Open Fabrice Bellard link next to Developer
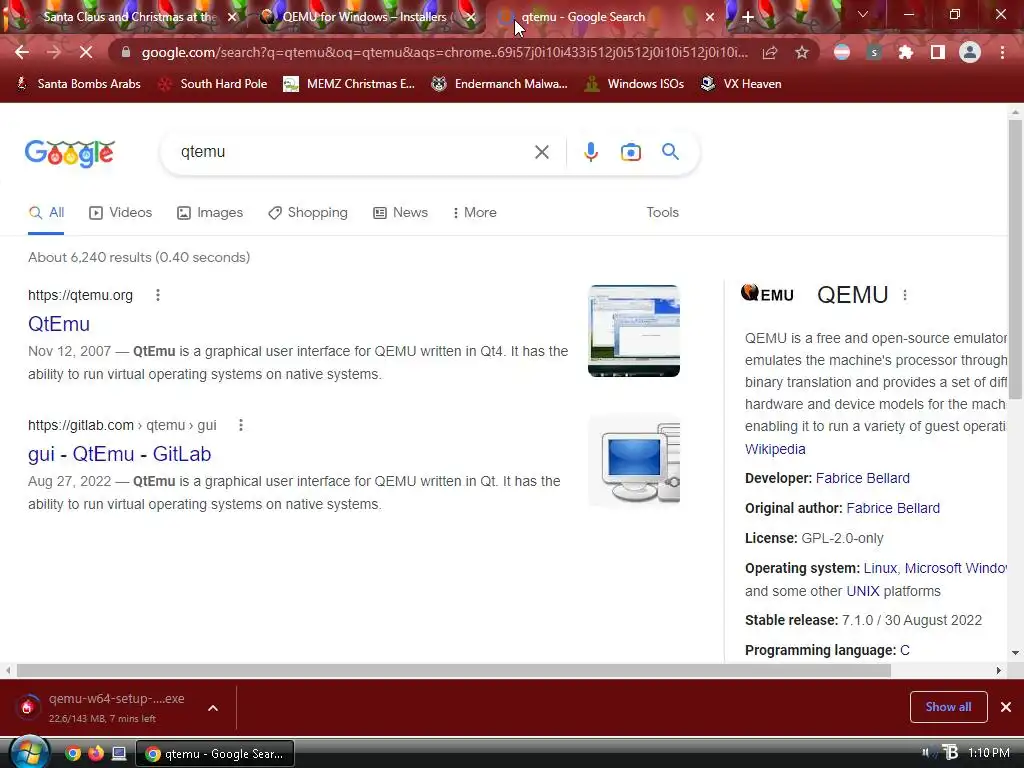 click(x=863, y=478)
